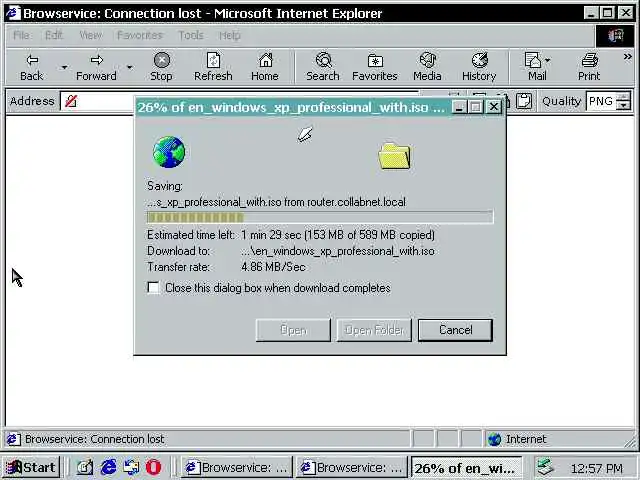Expand the toolbar overflow chevron

pyautogui.click(x=628, y=57)
